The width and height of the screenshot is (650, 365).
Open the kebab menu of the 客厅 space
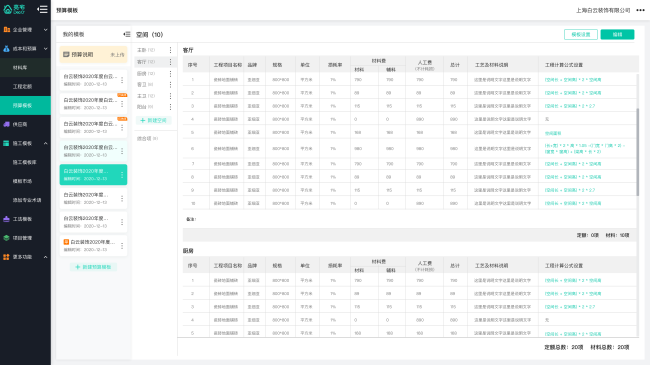tap(170, 62)
